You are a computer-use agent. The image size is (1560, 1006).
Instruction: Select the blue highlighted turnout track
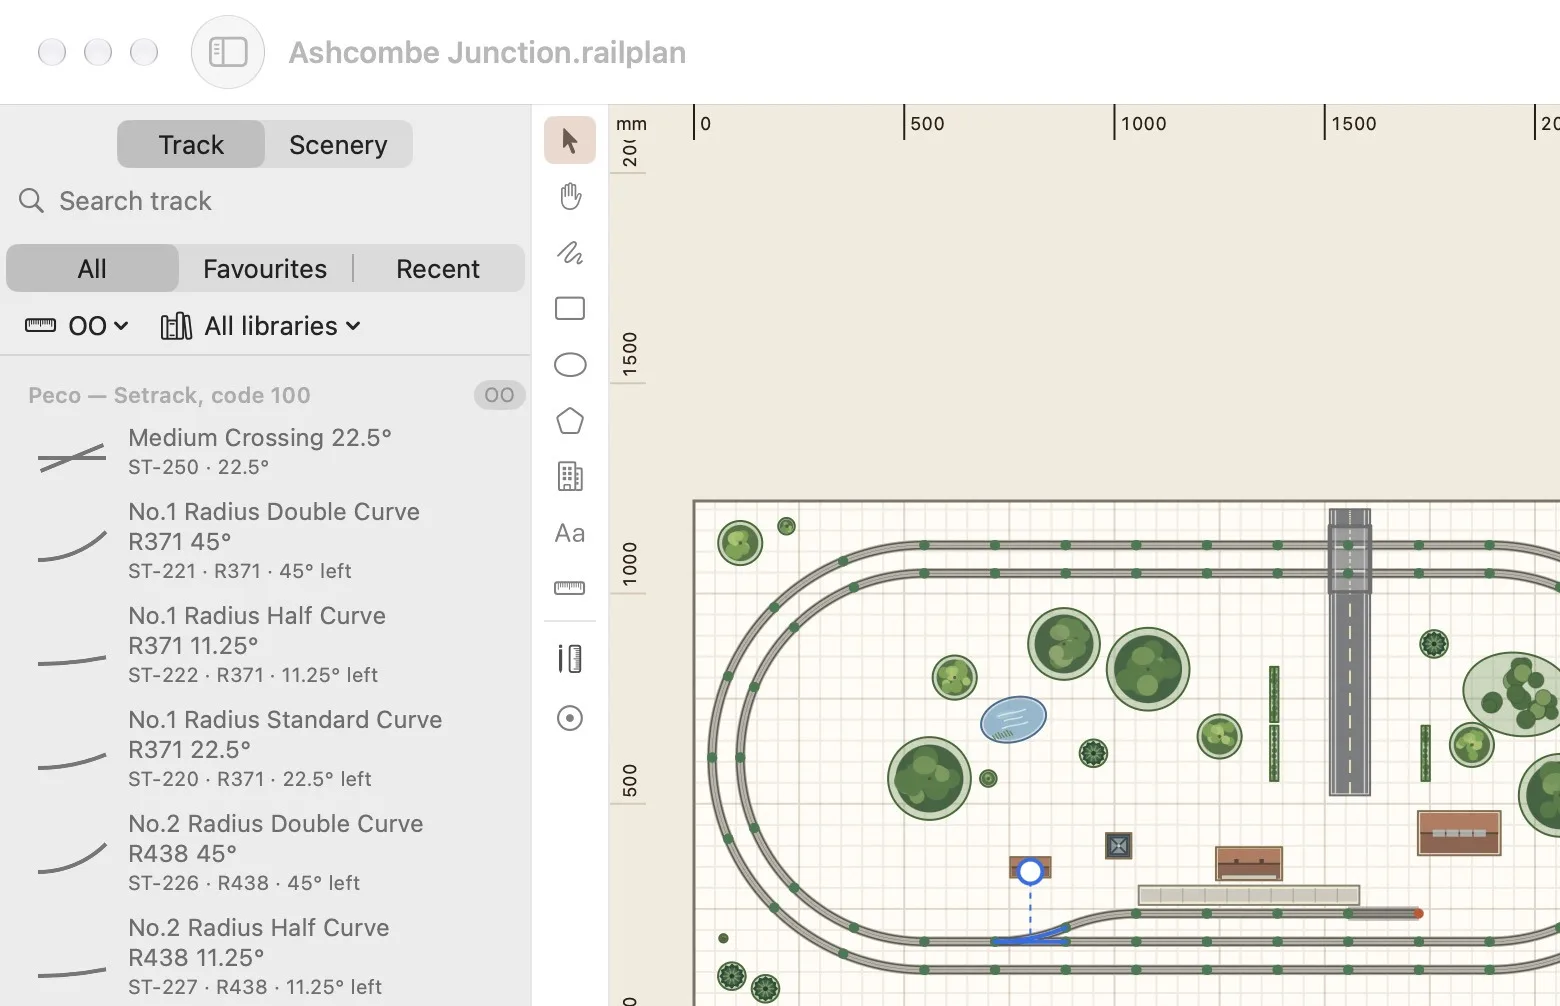1030,937
